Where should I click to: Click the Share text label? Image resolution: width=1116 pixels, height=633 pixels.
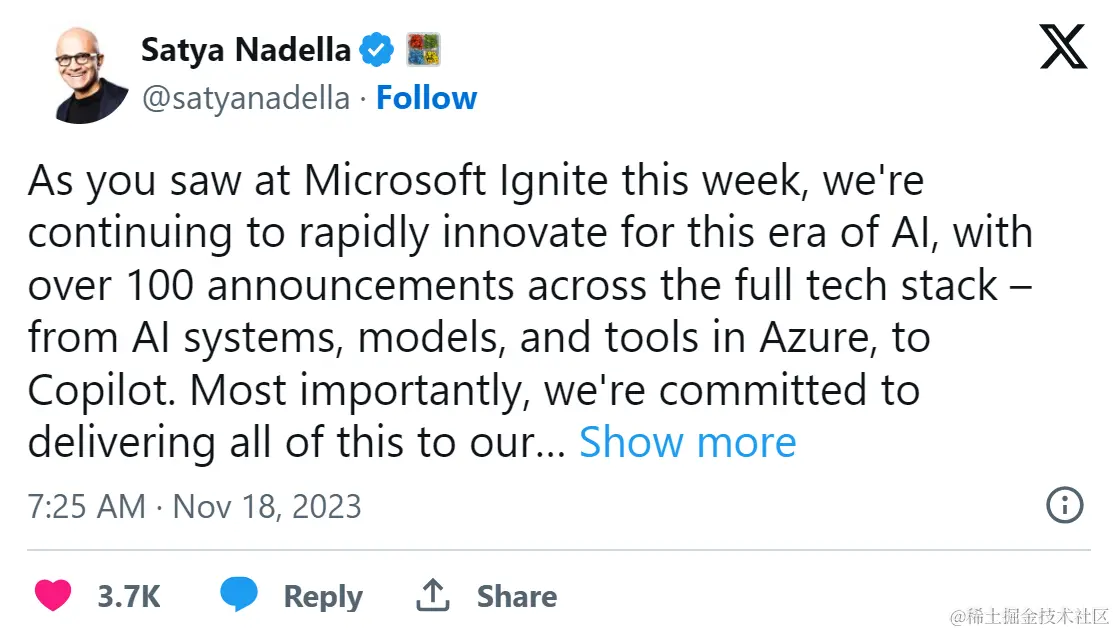(x=516, y=597)
